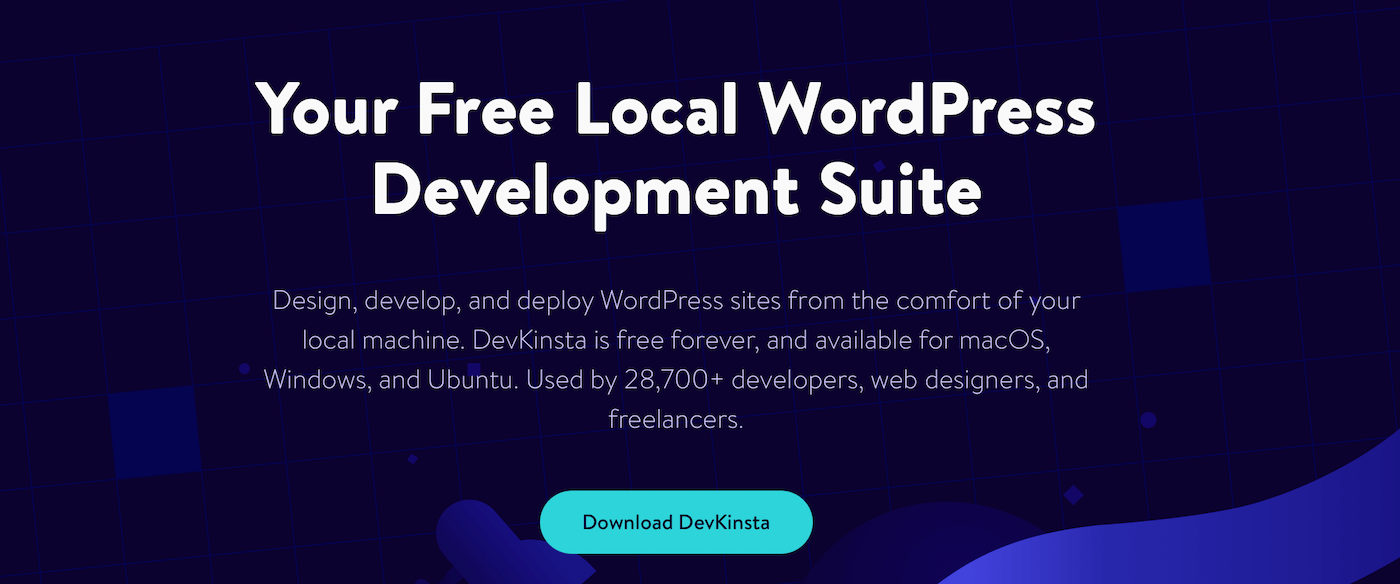Click the dark blue square right of the headline
Image resolution: width=1400 pixels, height=584 pixels.
[1162, 245]
